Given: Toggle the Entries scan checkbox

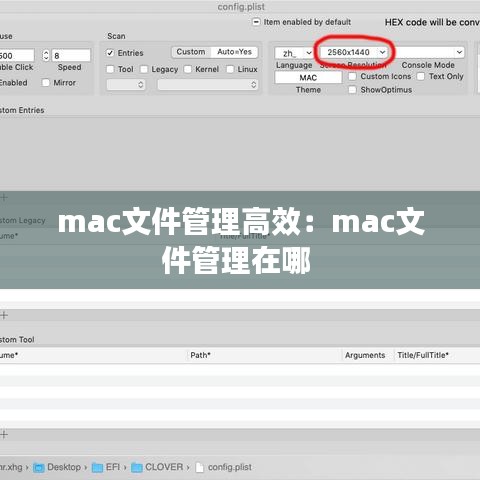Looking at the screenshot, I should click(110, 53).
